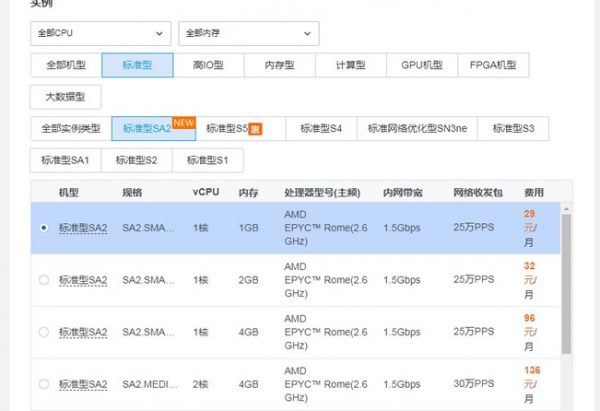Click the NEW badge on 标准型SA2
Screen dimensions: 600x411
pos(183,122)
